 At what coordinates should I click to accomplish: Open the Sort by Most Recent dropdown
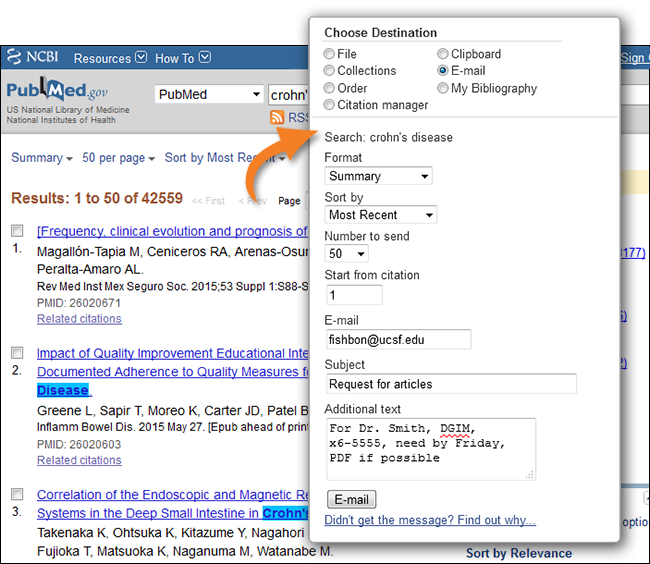[381, 215]
